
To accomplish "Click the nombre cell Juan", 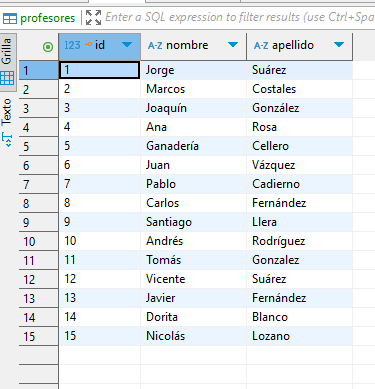I will point(193,165).
